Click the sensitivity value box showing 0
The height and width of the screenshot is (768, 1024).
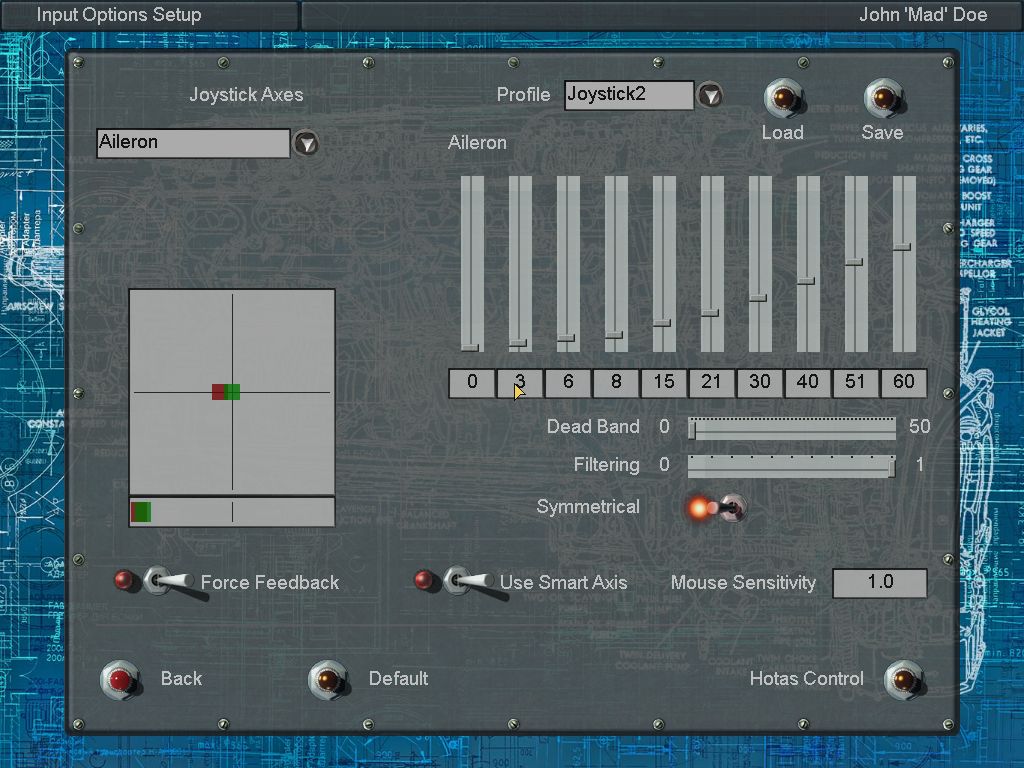(x=472, y=383)
